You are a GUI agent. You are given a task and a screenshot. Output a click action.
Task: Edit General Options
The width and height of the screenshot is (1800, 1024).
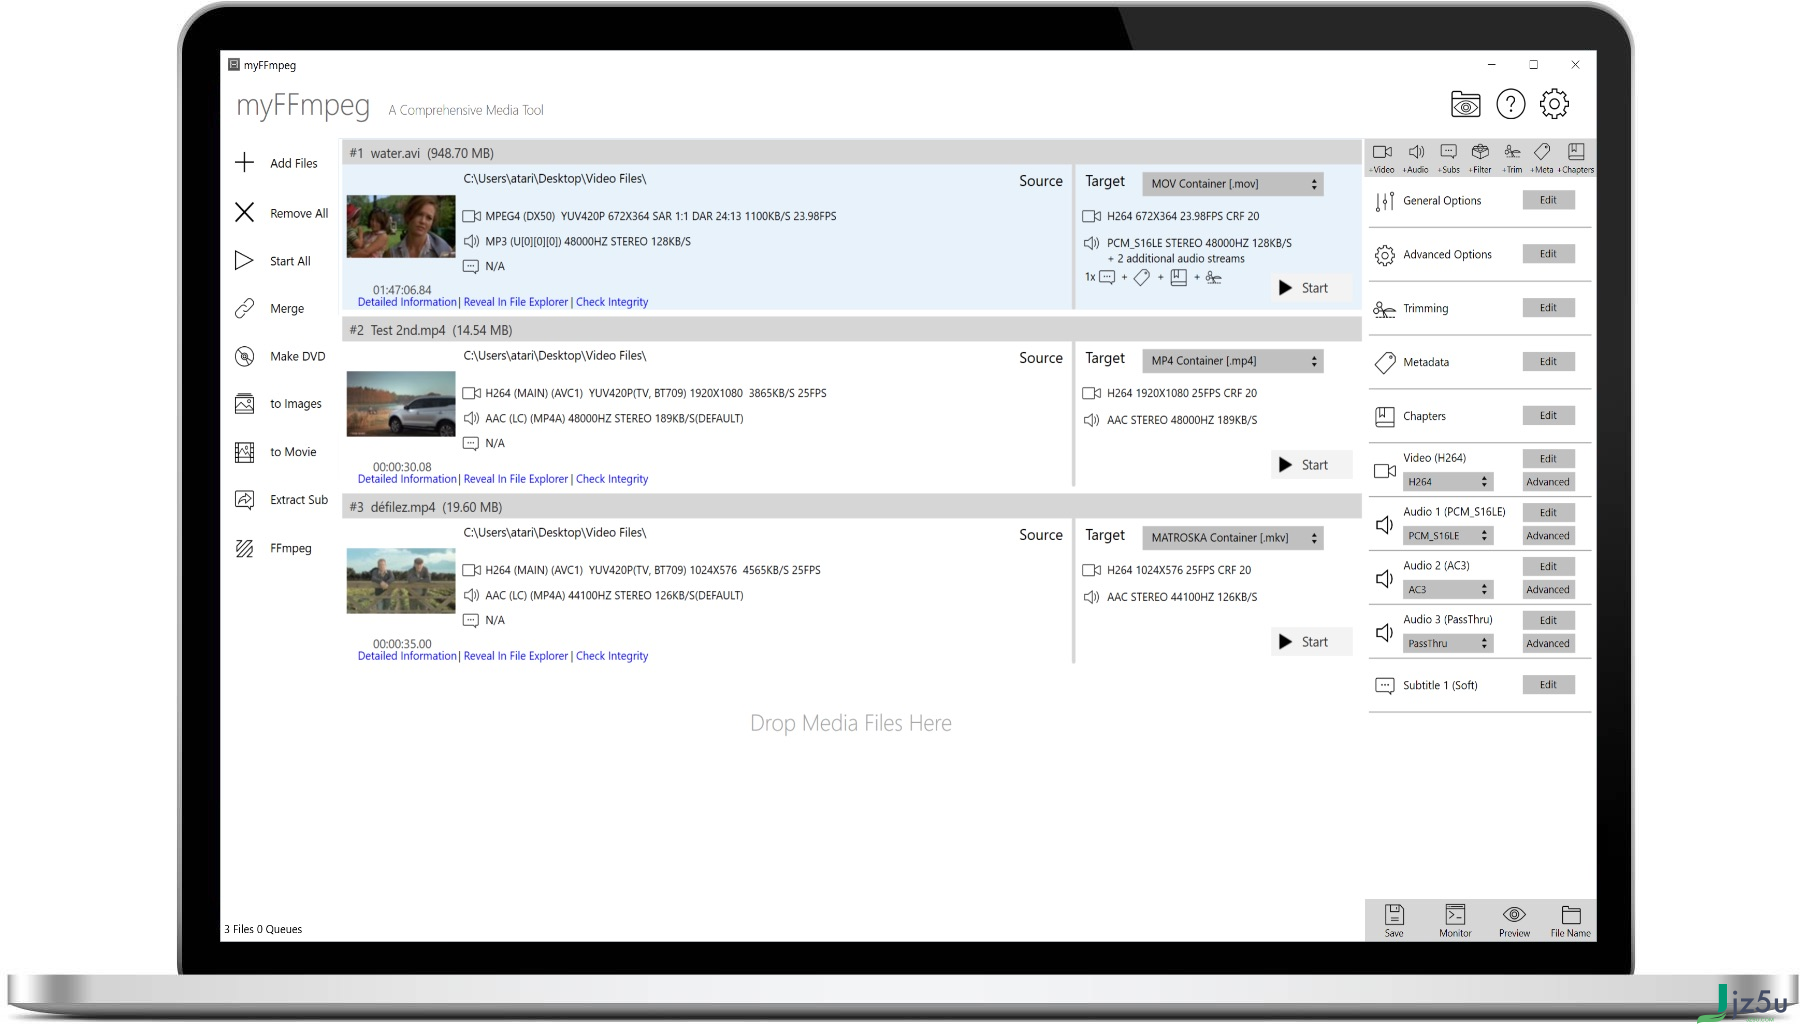(x=1548, y=200)
